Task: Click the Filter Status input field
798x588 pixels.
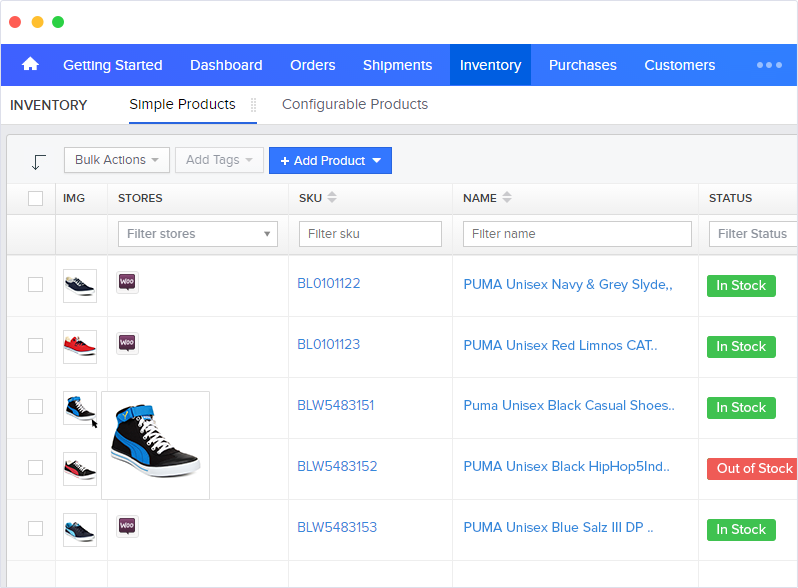Action: click(x=753, y=234)
